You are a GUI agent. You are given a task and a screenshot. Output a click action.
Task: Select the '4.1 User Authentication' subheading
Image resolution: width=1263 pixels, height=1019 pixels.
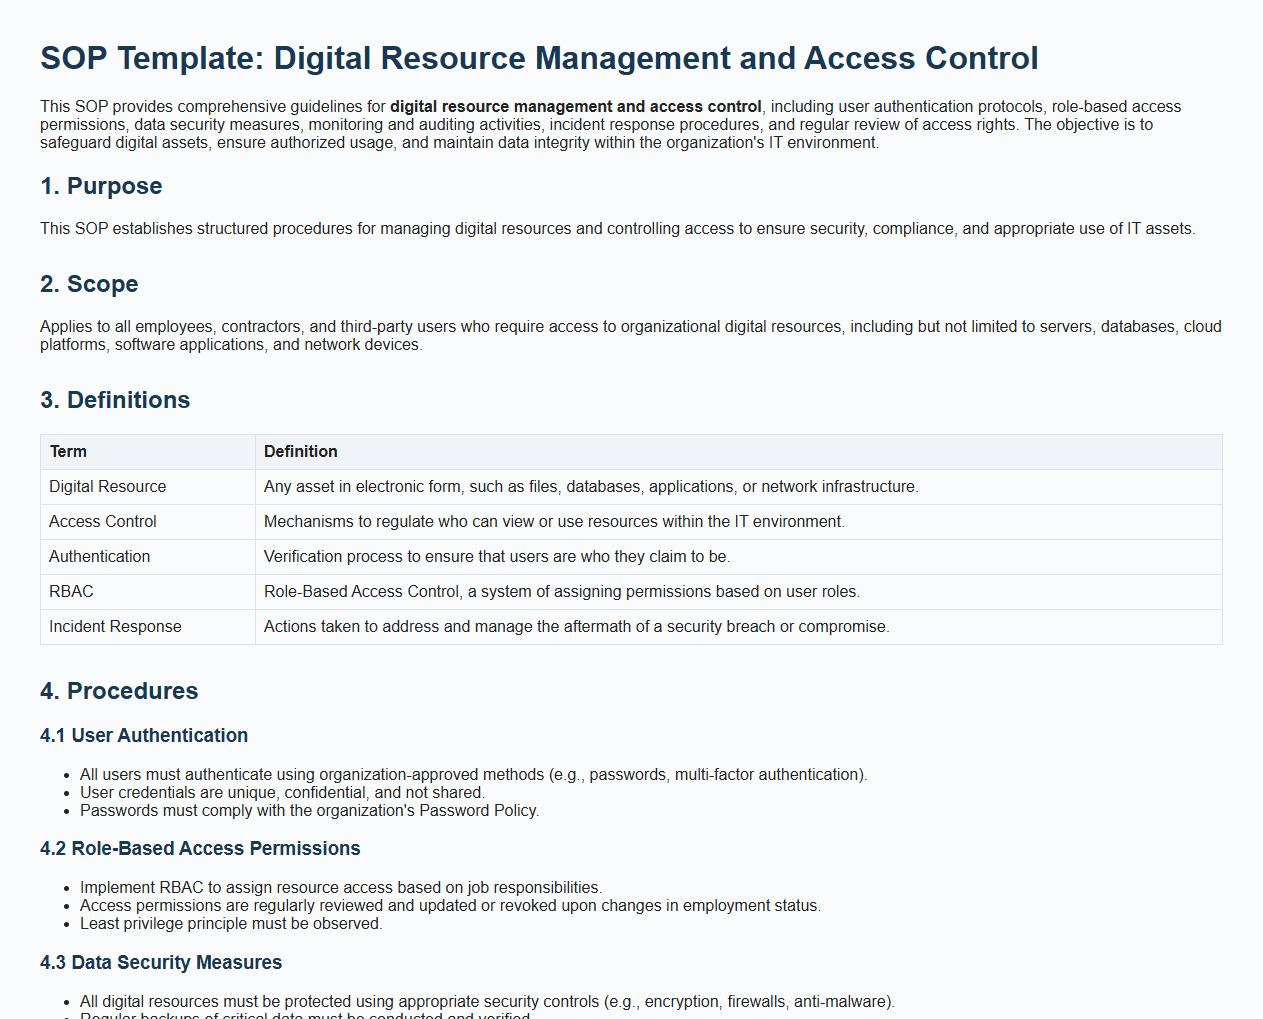coord(144,735)
